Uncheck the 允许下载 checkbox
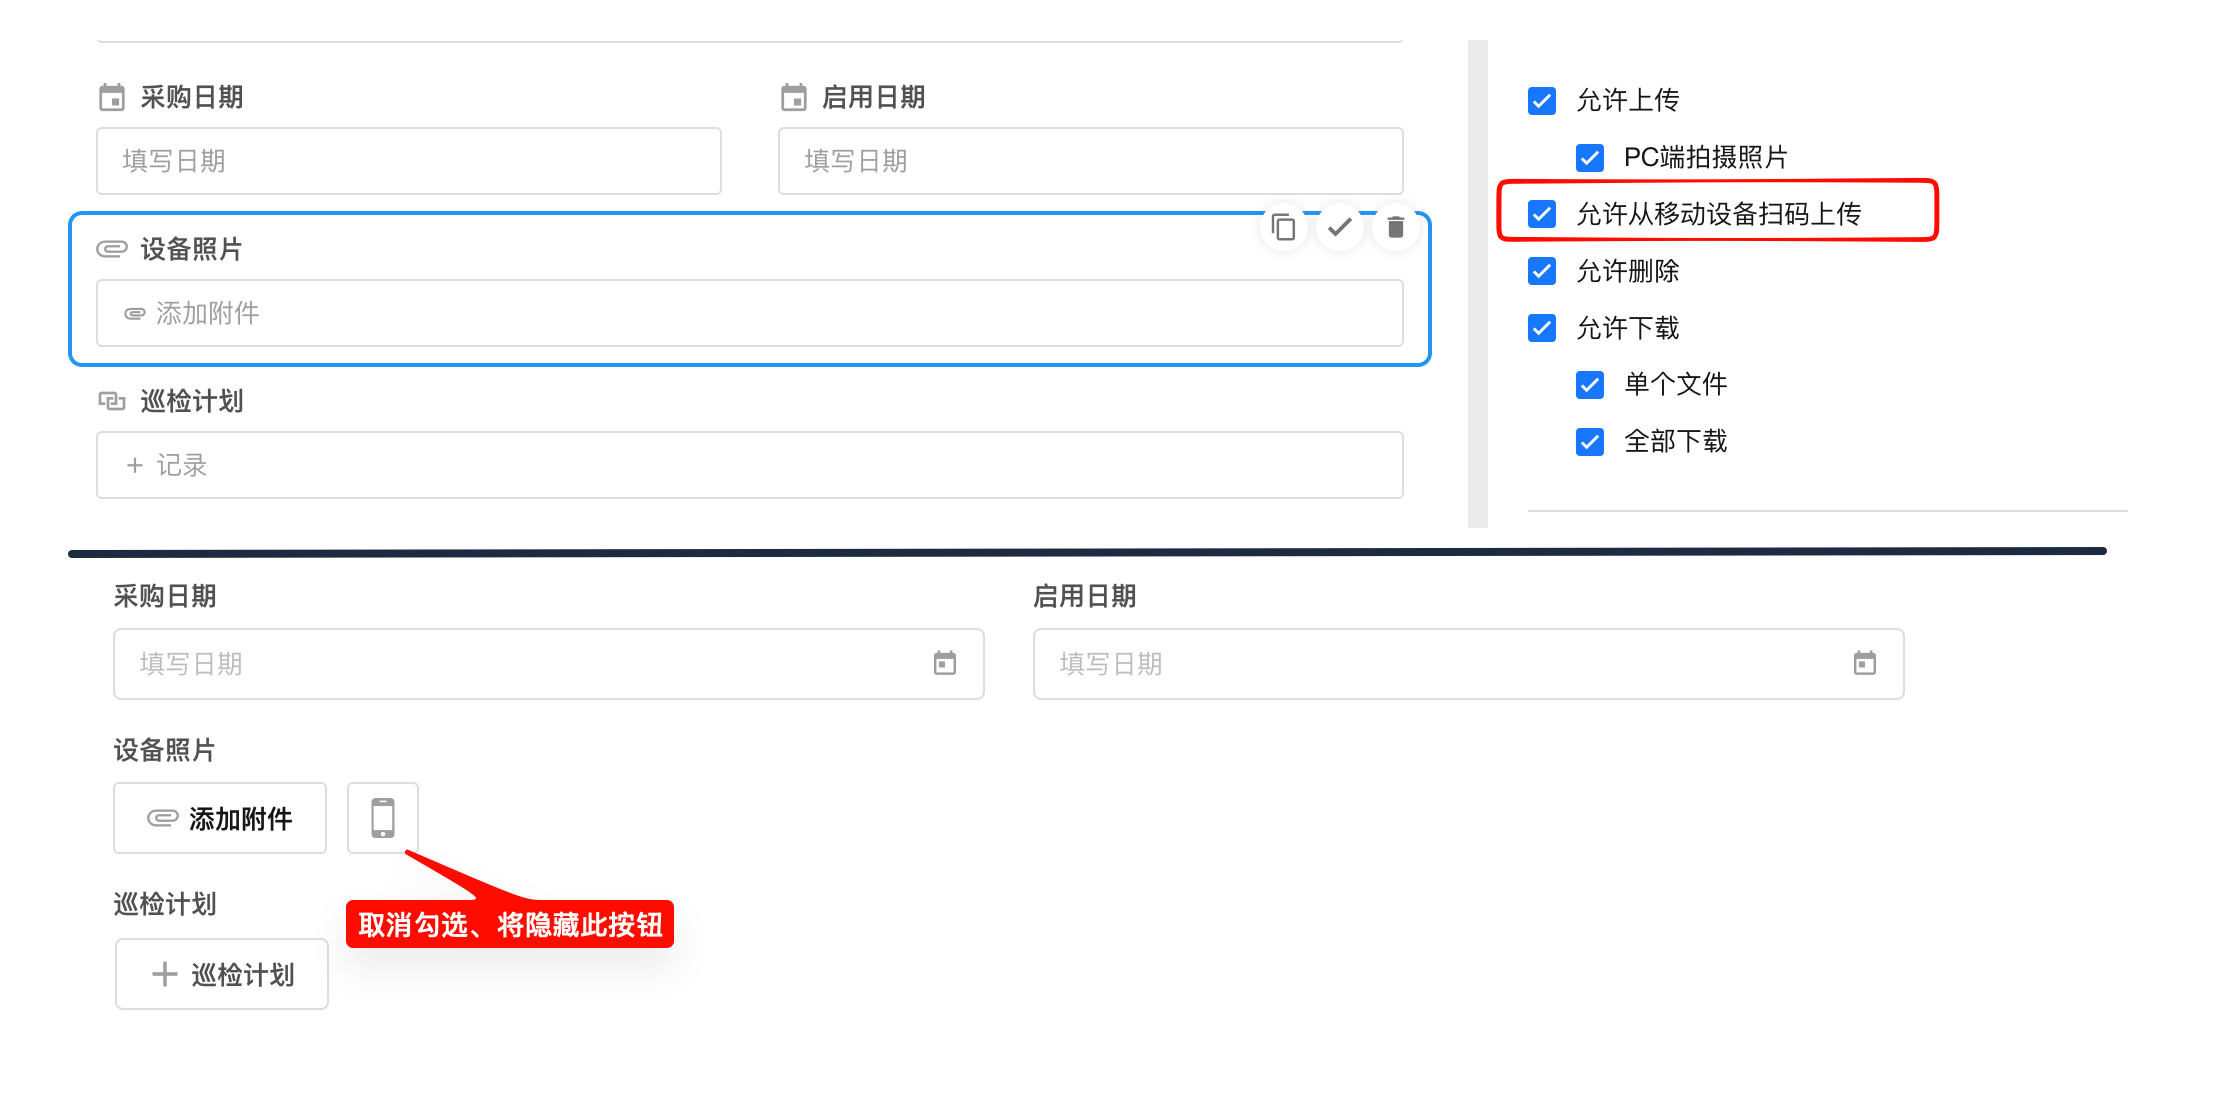 (1542, 328)
